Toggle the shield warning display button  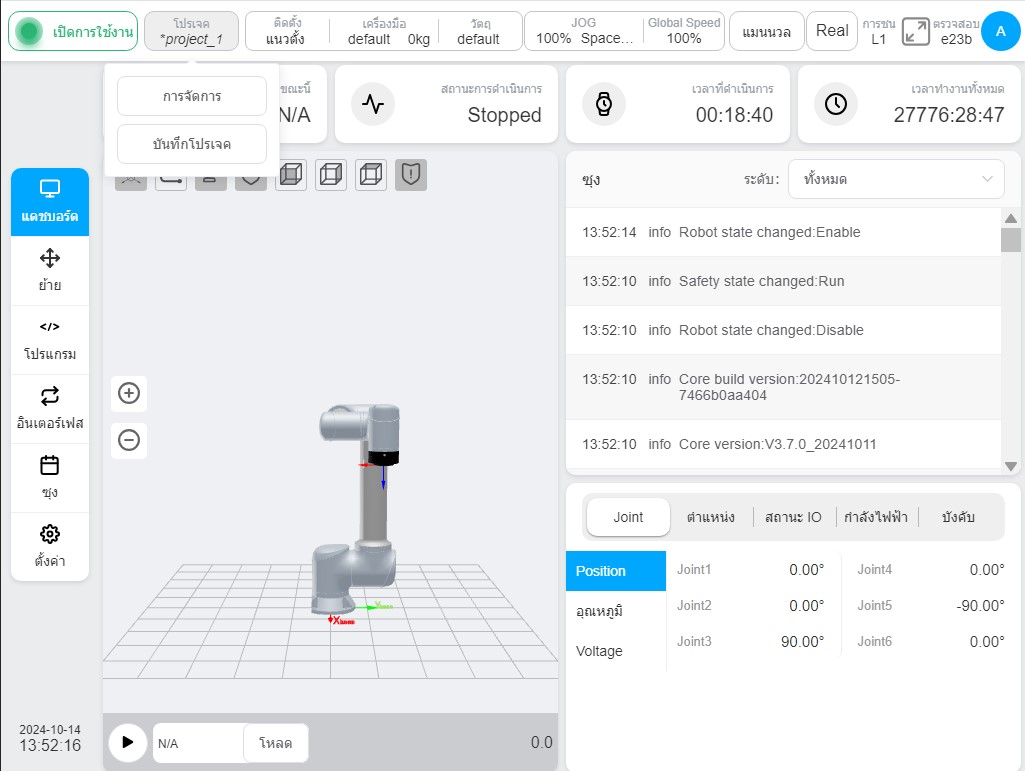coord(411,175)
